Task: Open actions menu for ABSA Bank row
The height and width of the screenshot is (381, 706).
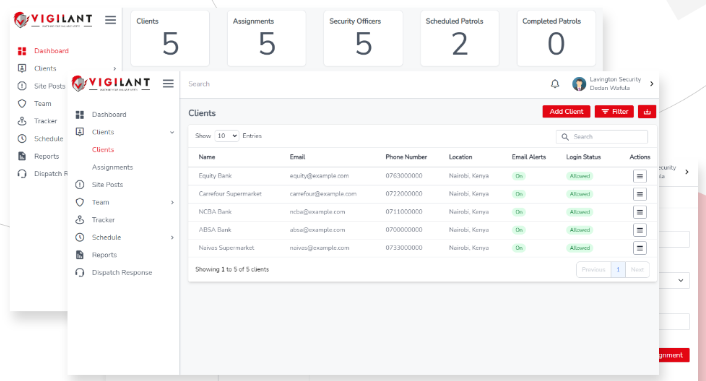Action: 640,230
